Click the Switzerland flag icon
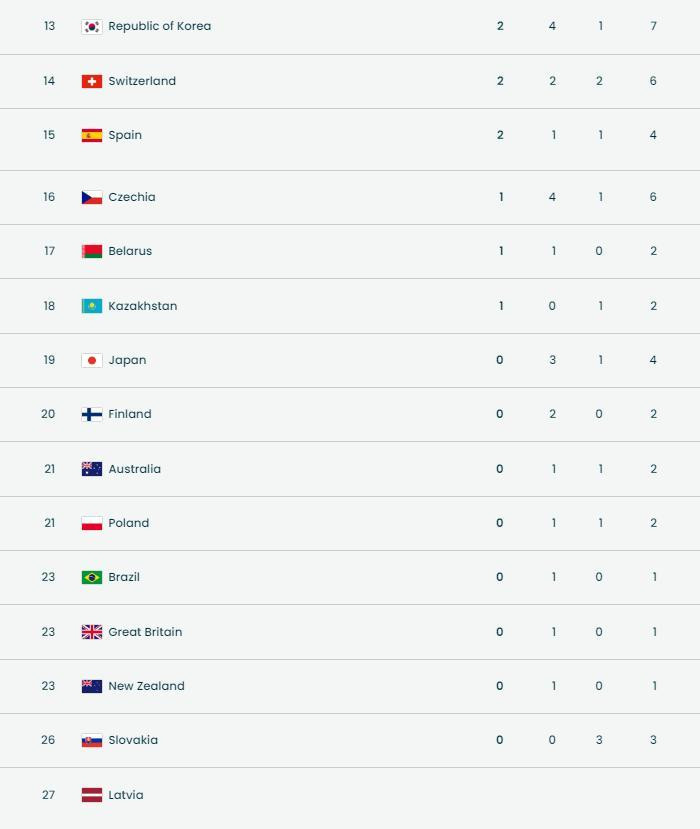 pos(92,81)
